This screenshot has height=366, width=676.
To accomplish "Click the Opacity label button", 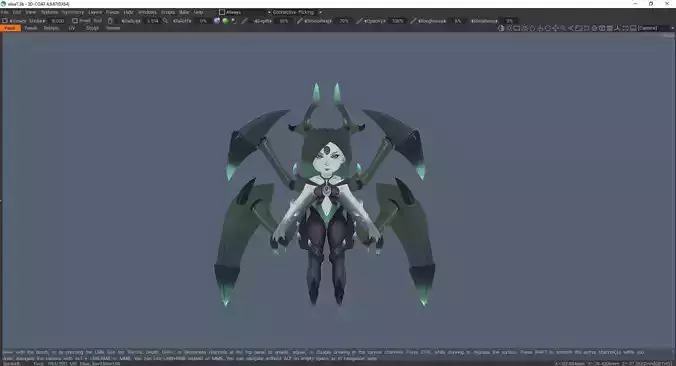I will tap(375, 21).
